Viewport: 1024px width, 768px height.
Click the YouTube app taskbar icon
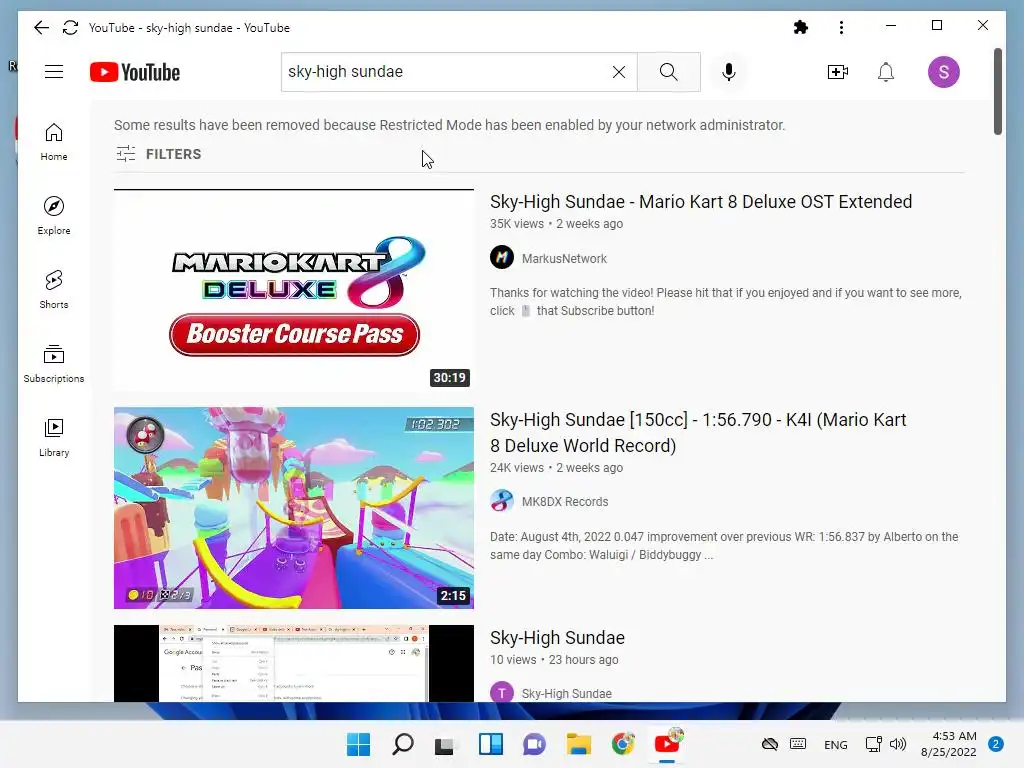point(667,744)
